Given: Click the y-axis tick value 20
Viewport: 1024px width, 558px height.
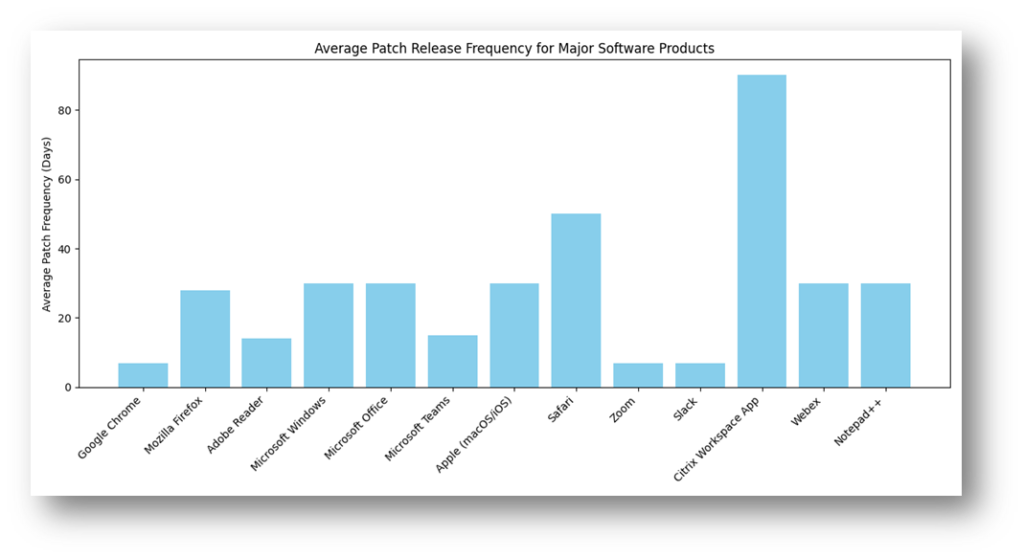Looking at the screenshot, I should click(64, 318).
